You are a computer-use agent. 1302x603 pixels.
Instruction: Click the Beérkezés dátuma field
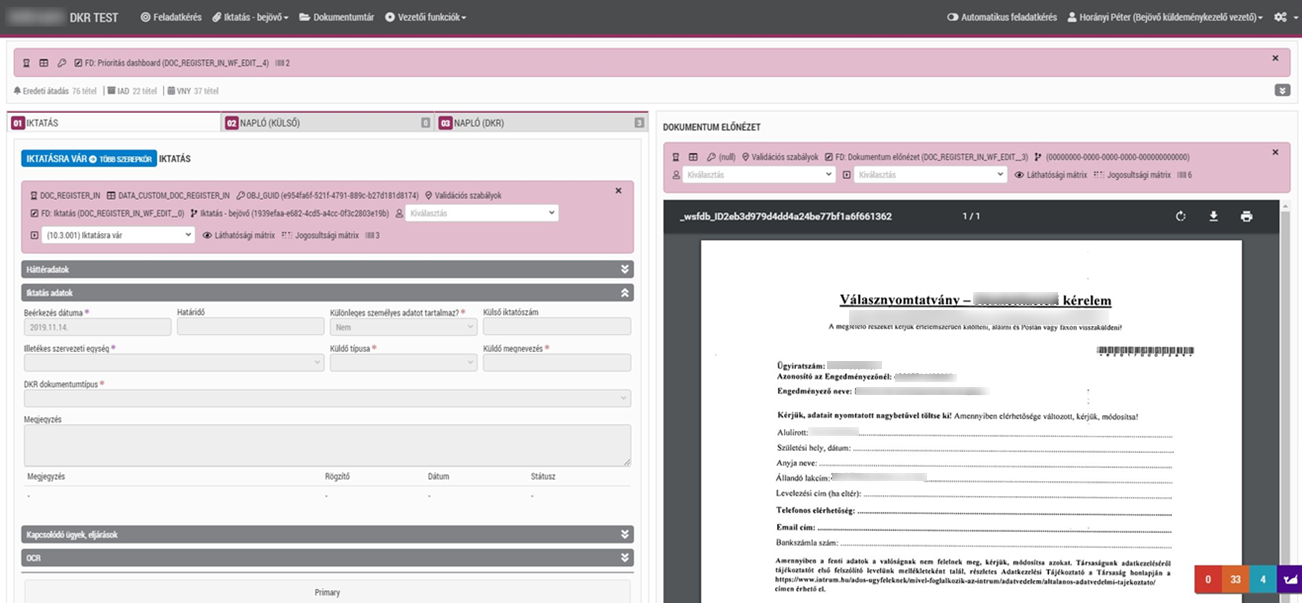coord(98,327)
